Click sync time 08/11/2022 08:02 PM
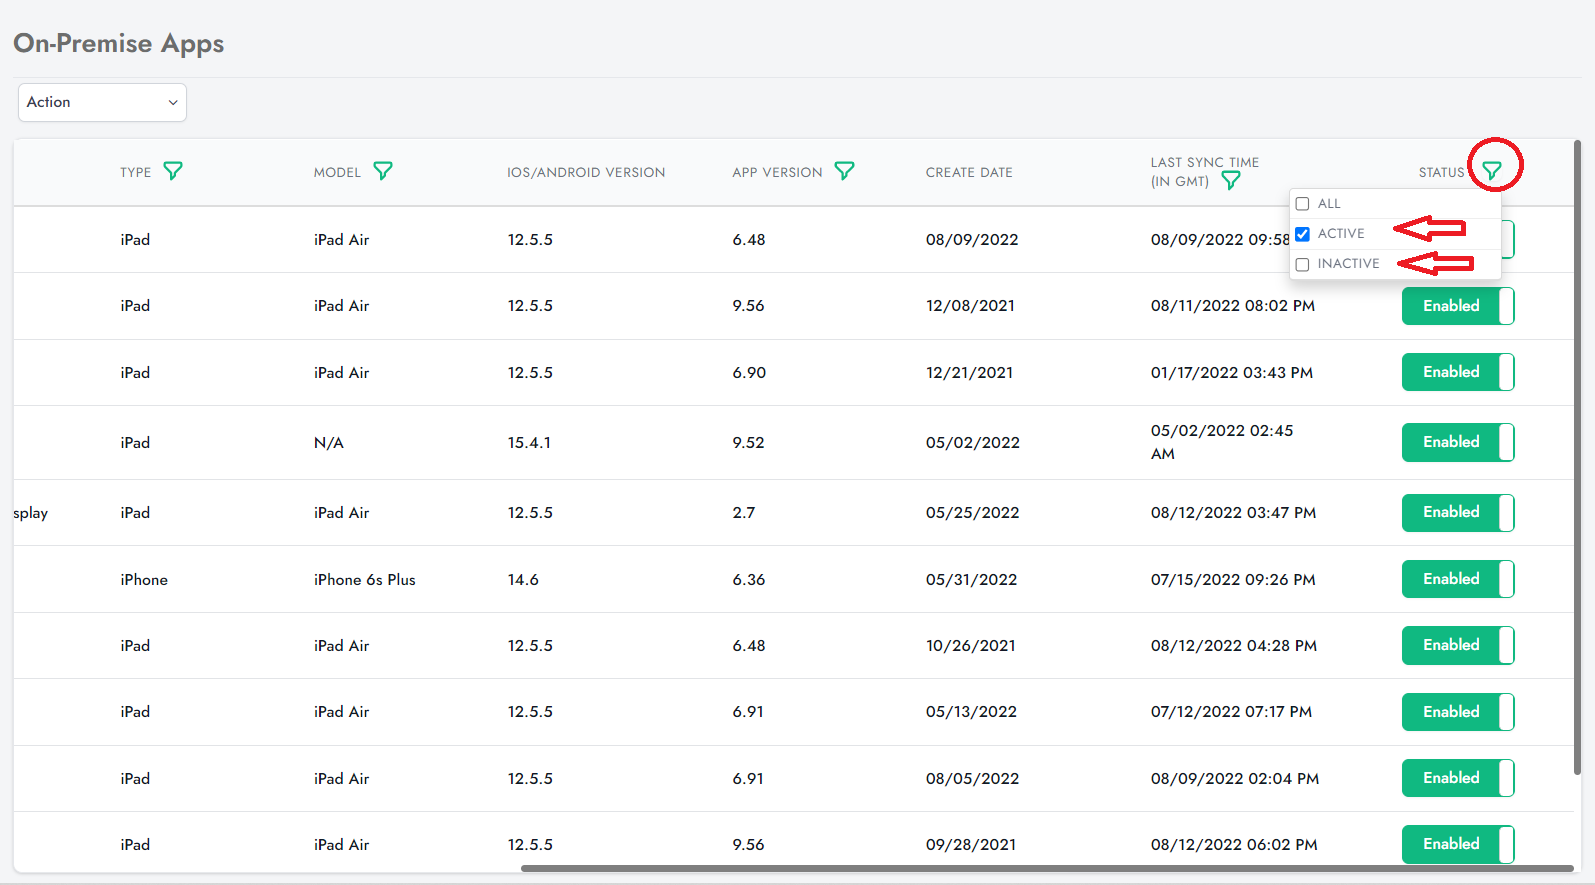1595x885 pixels. click(1232, 306)
